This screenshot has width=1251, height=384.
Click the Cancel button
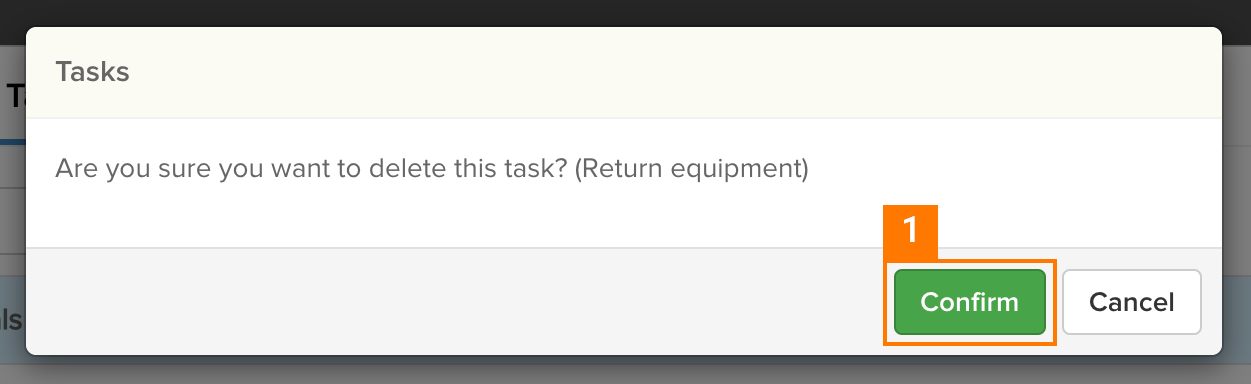click(1131, 301)
